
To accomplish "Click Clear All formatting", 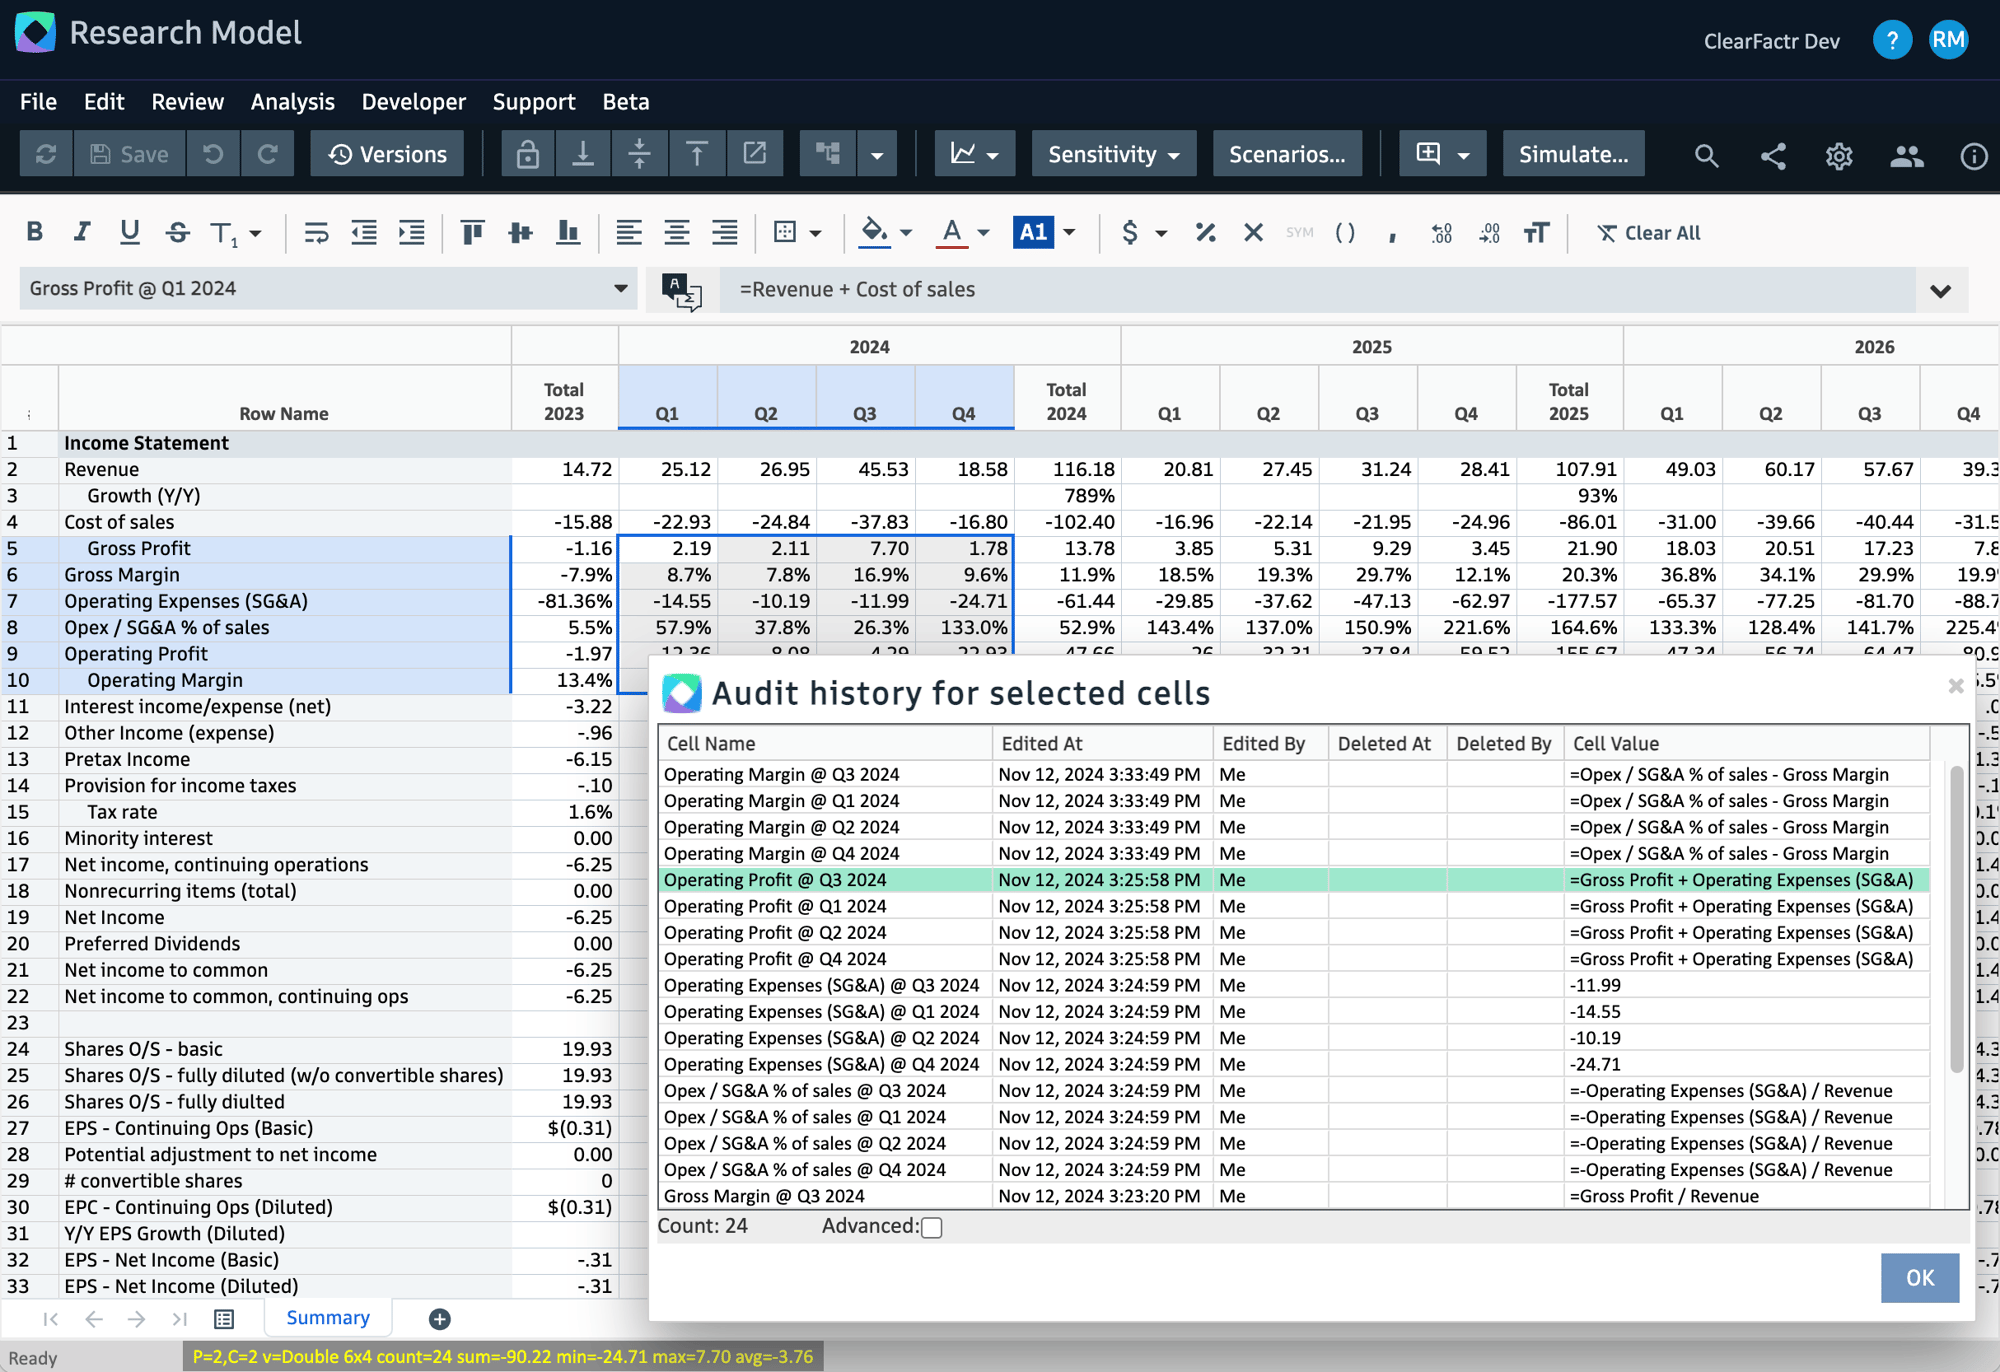I will coord(1649,233).
